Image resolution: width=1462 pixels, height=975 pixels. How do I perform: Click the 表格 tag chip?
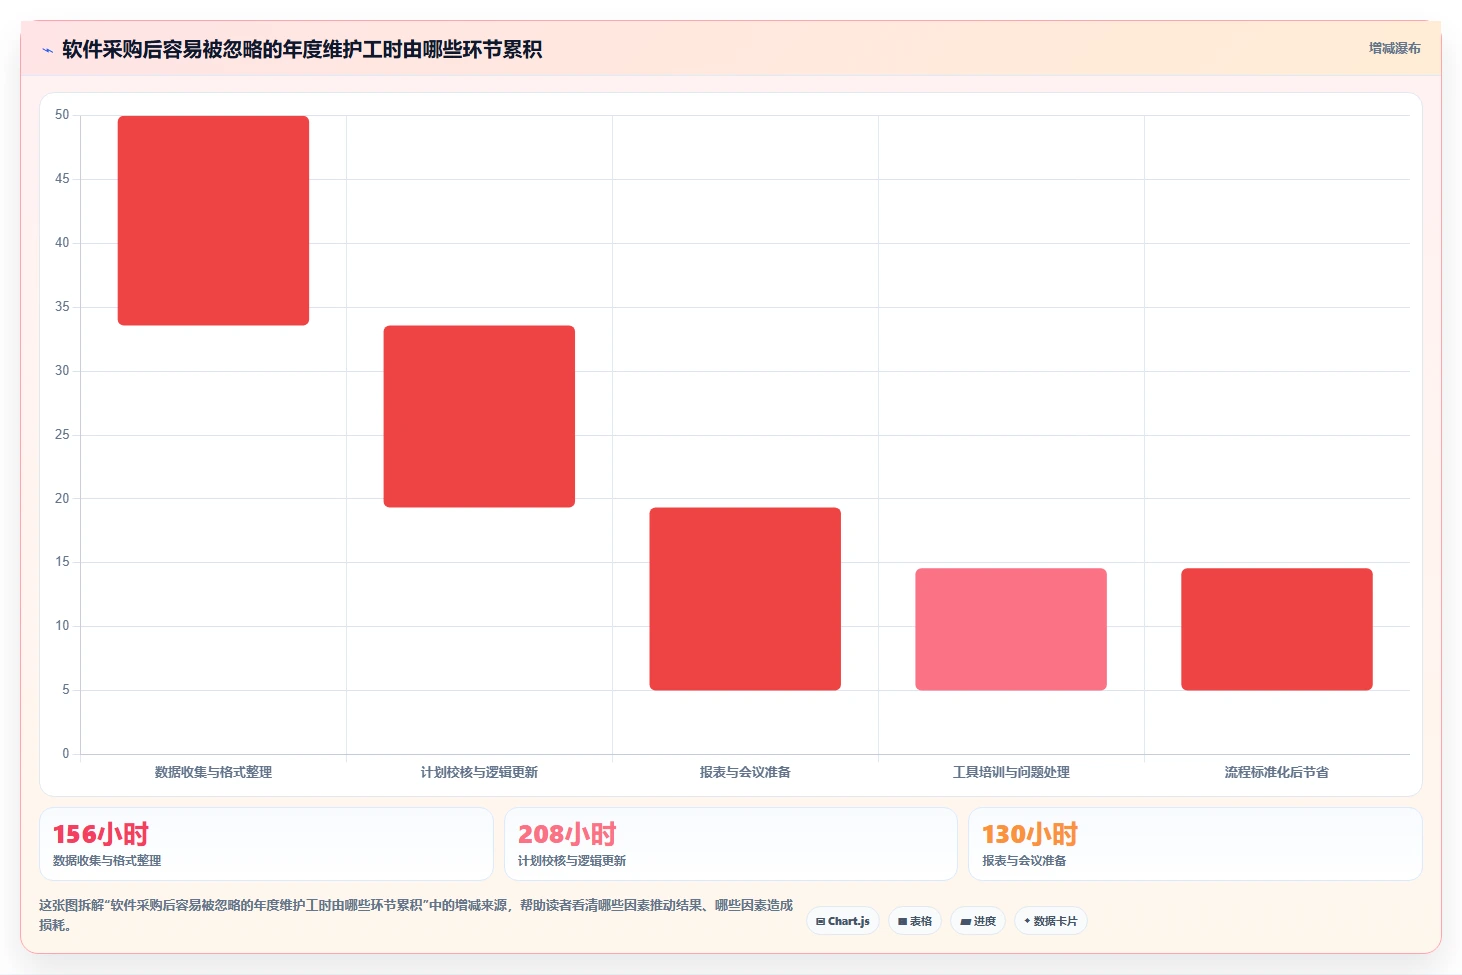915,921
